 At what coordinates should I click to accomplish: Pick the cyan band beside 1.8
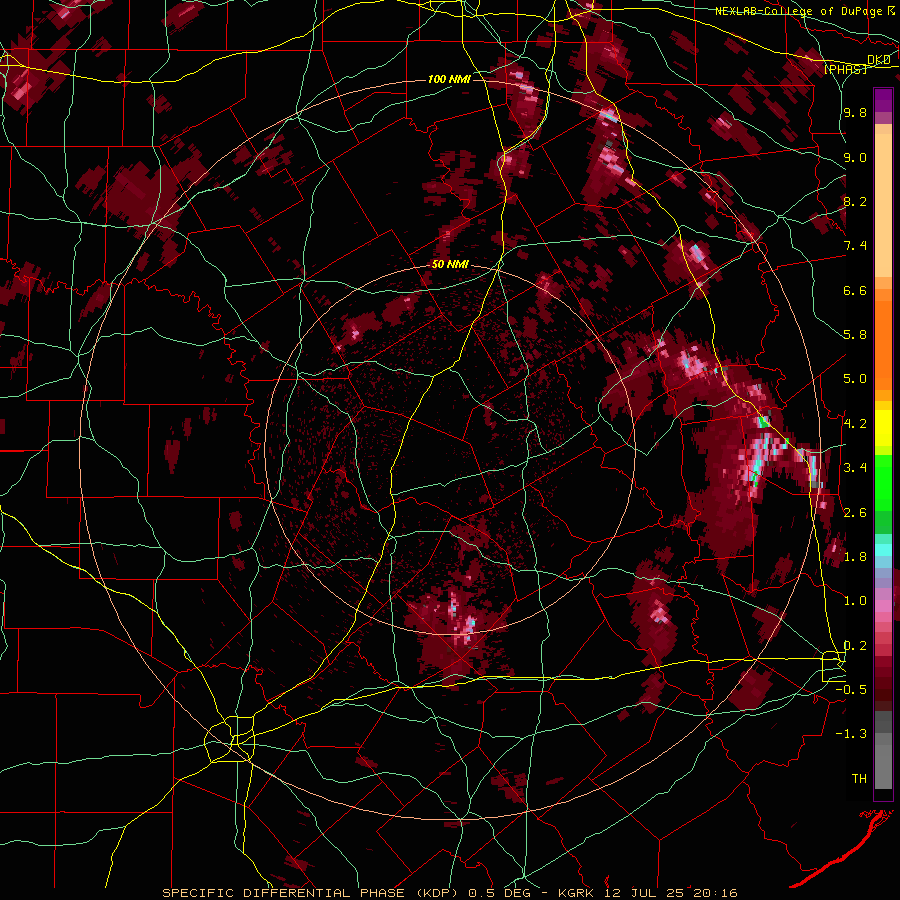[x=883, y=549]
